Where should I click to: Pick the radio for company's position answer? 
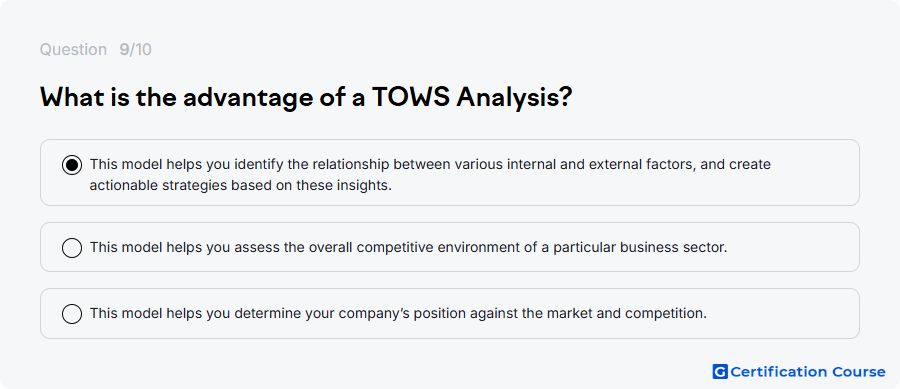click(72, 314)
